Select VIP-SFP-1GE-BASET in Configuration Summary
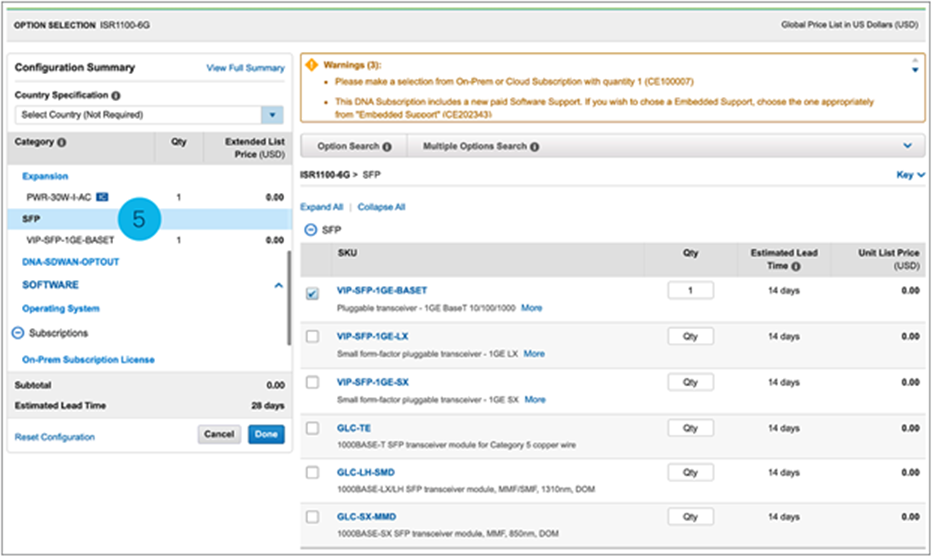The image size is (932, 557). [70, 240]
